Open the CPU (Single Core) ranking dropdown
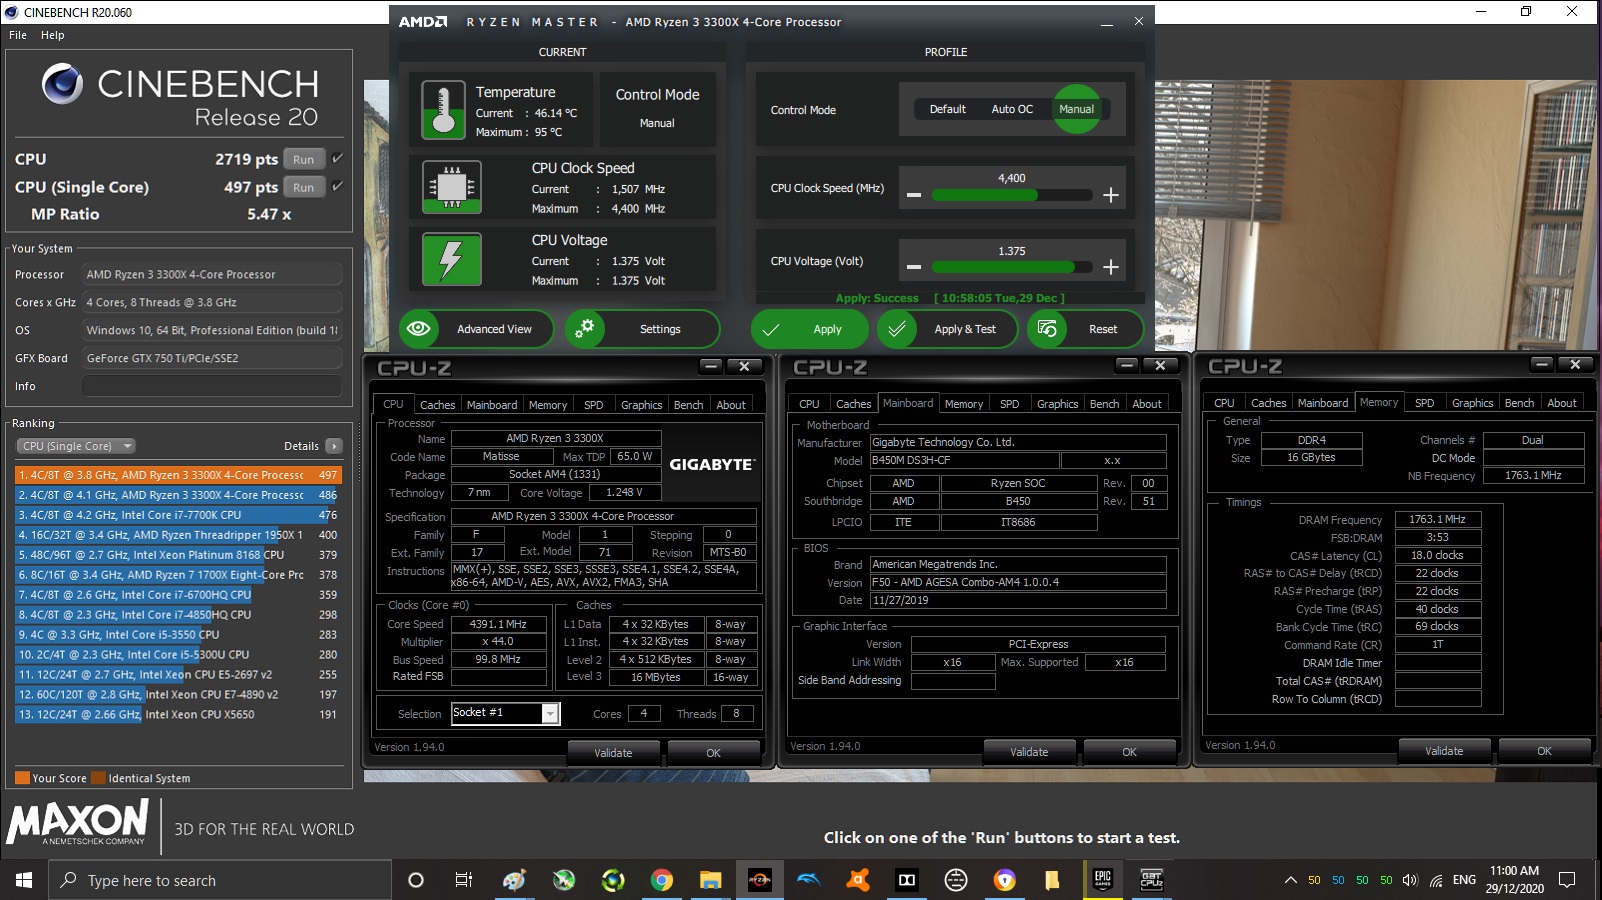This screenshot has width=1602, height=900. (x=76, y=446)
